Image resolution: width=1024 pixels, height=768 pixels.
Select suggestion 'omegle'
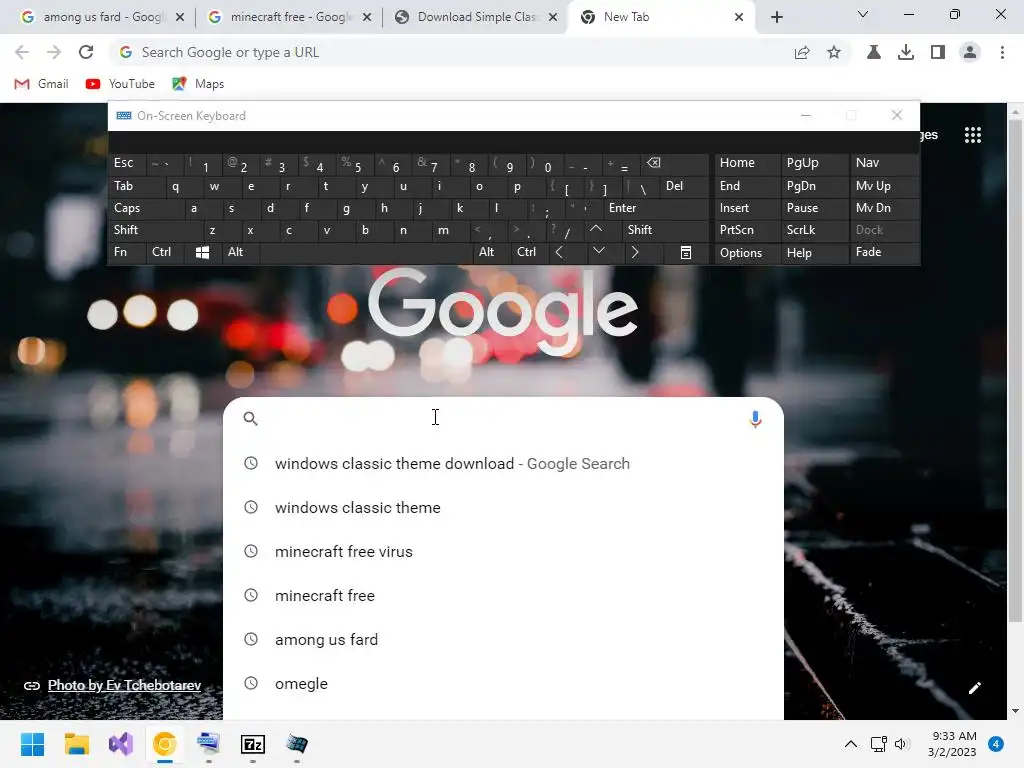(503, 684)
